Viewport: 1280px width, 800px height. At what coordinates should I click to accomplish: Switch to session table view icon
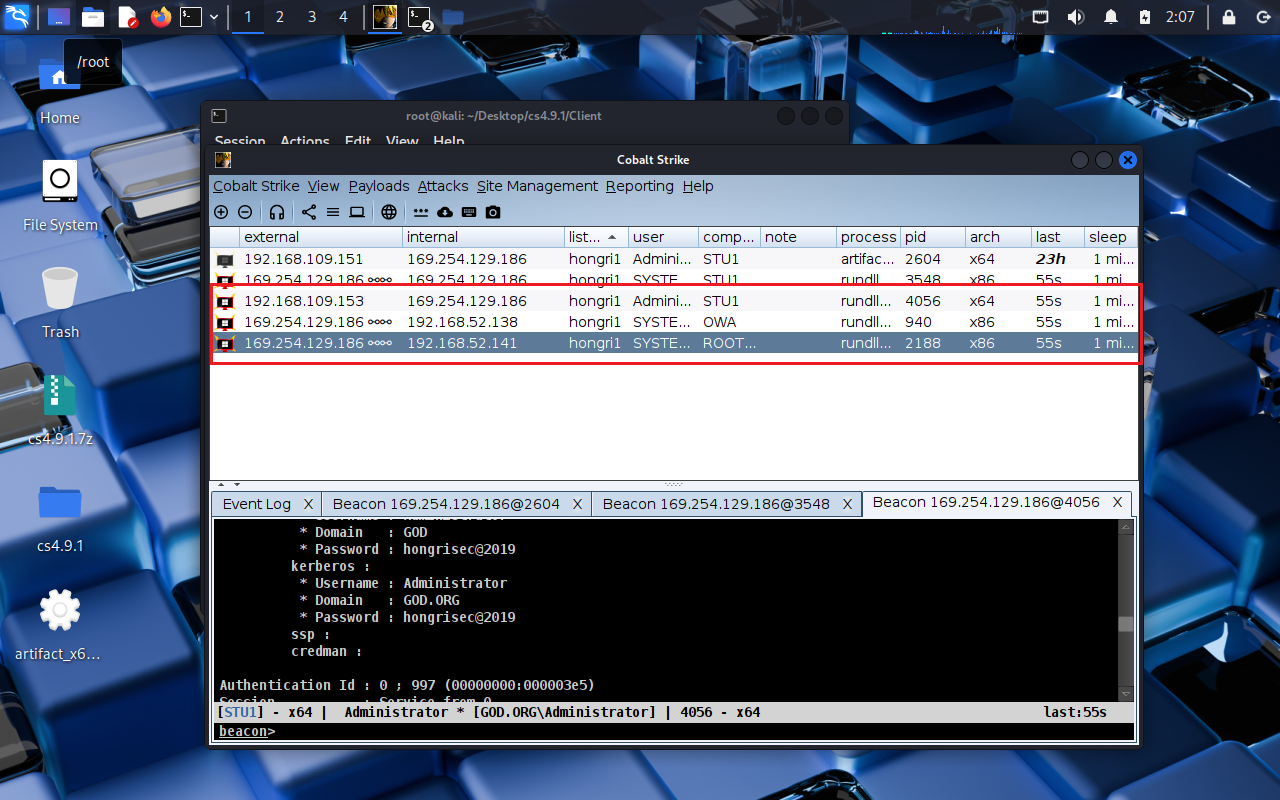[333, 212]
